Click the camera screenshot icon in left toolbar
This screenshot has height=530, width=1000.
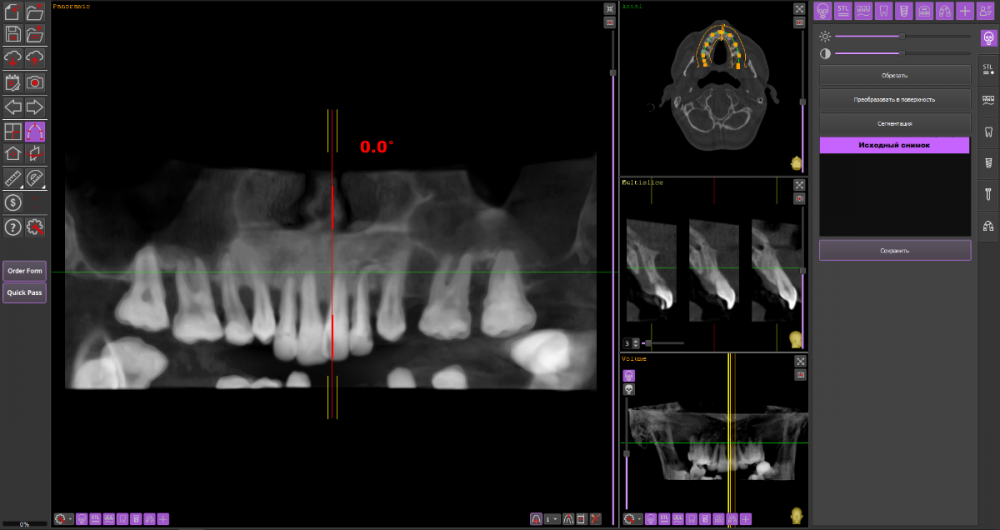[x=35, y=82]
